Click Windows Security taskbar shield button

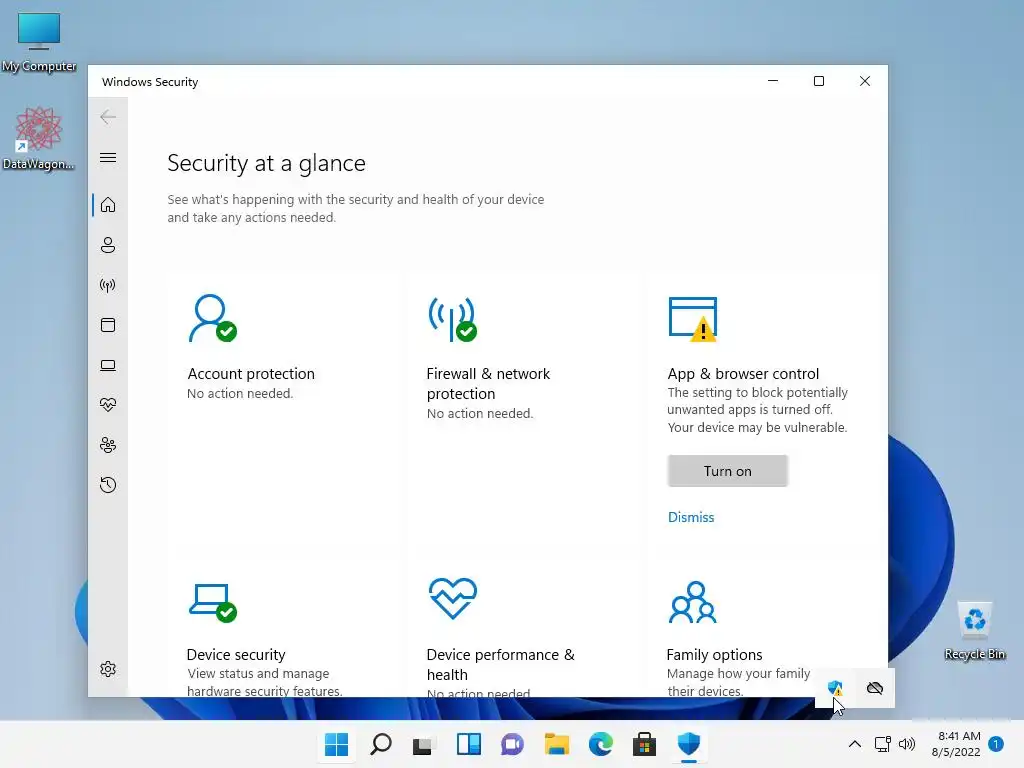[689, 744]
